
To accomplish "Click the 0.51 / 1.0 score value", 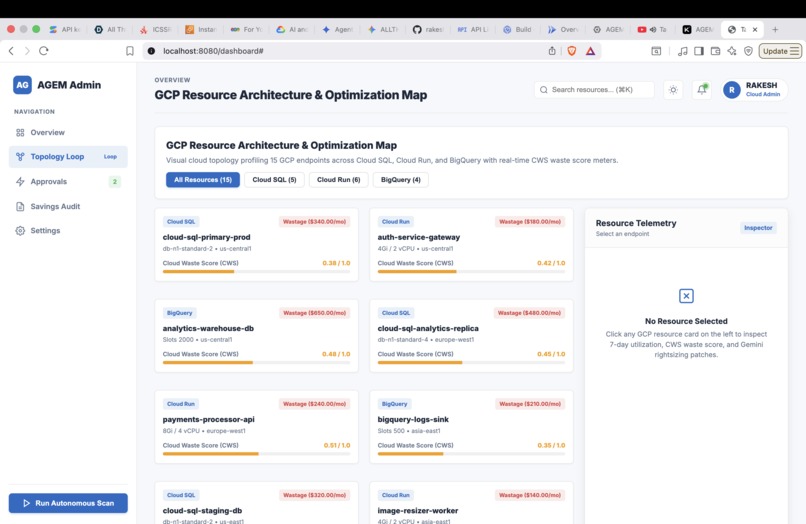I will click(337, 445).
